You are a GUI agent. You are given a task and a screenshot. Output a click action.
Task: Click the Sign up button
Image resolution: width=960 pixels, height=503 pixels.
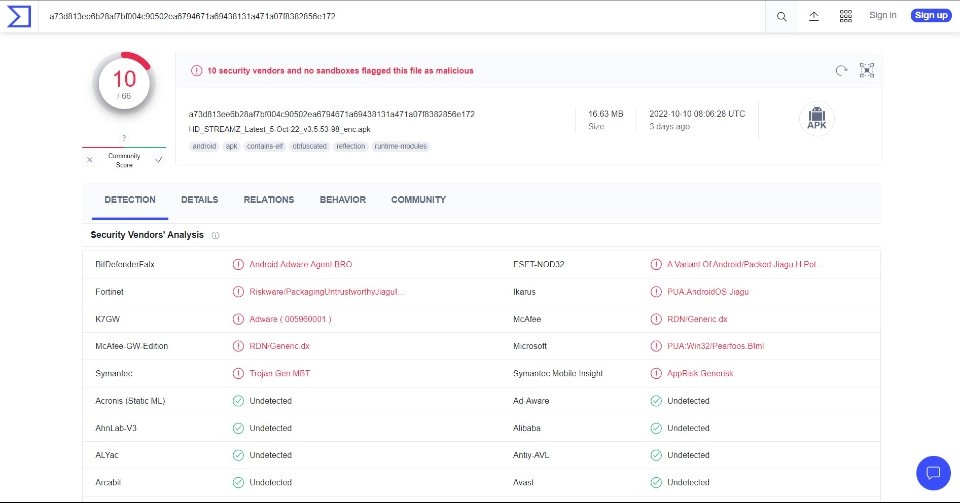(931, 15)
